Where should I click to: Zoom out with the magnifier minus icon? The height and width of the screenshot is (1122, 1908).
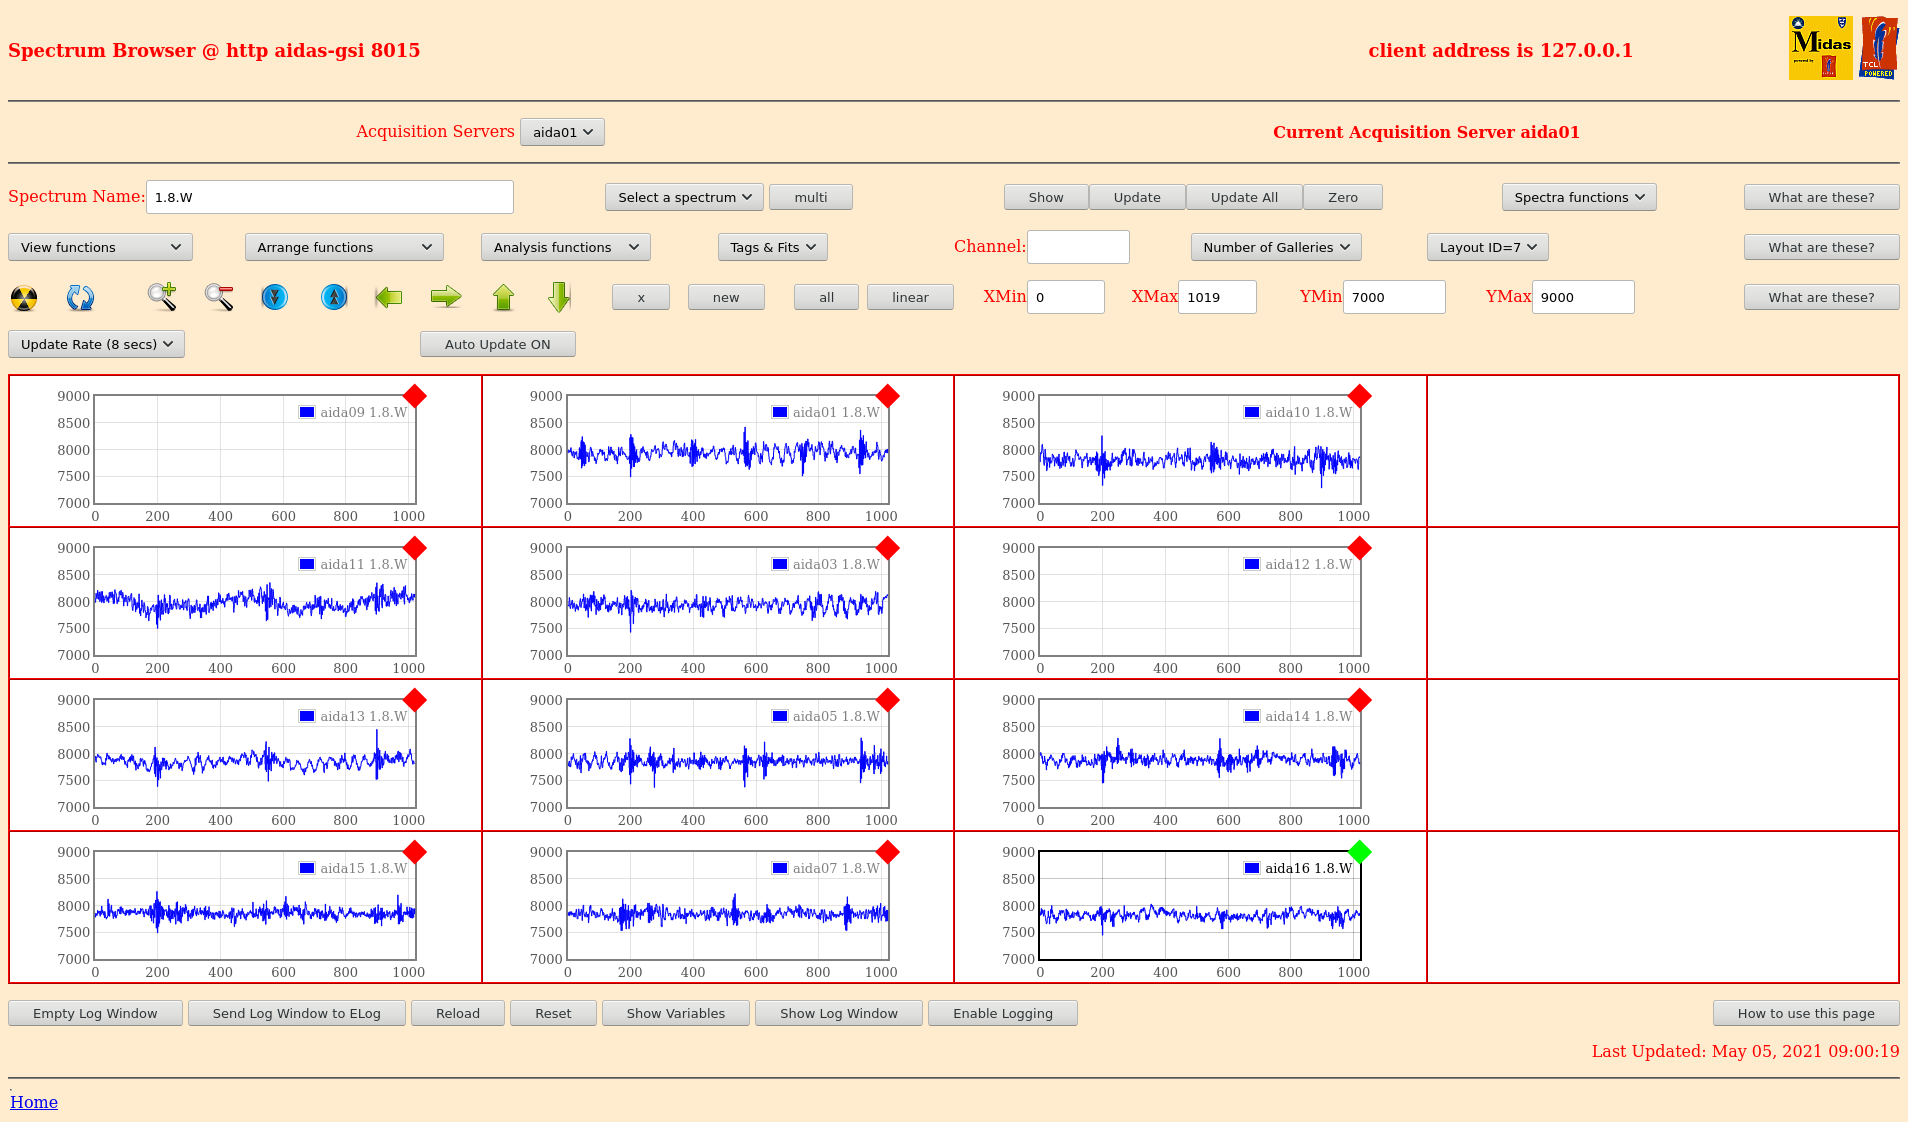(219, 297)
